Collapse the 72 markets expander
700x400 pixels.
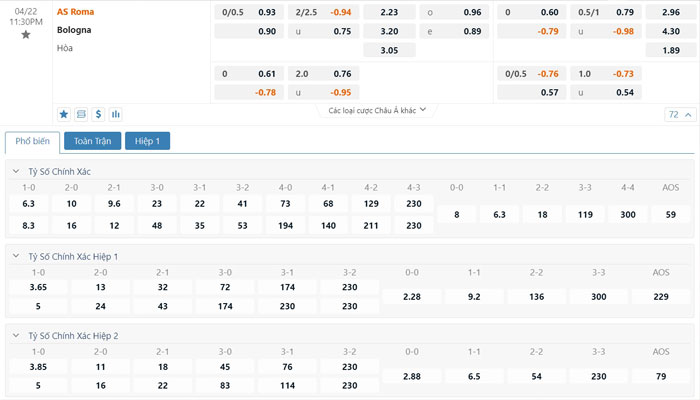coord(680,115)
